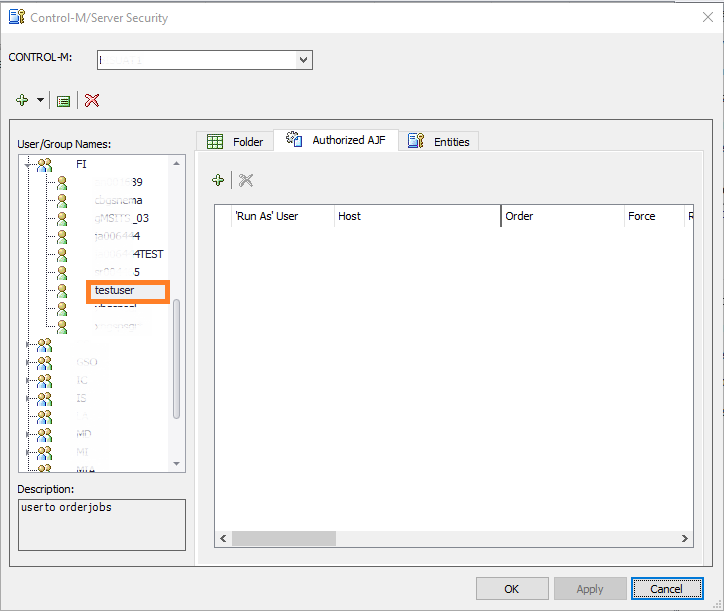Click the OK button
Viewport: 724px width, 611px height.
[x=512, y=589]
